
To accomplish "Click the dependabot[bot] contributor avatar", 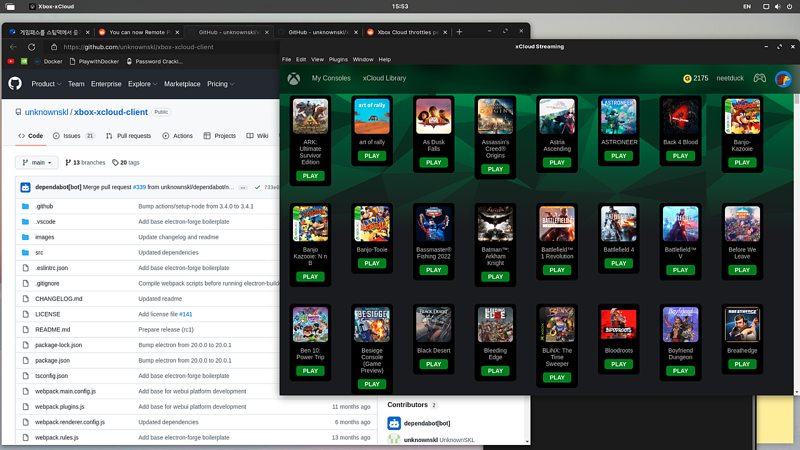I will (x=394, y=423).
